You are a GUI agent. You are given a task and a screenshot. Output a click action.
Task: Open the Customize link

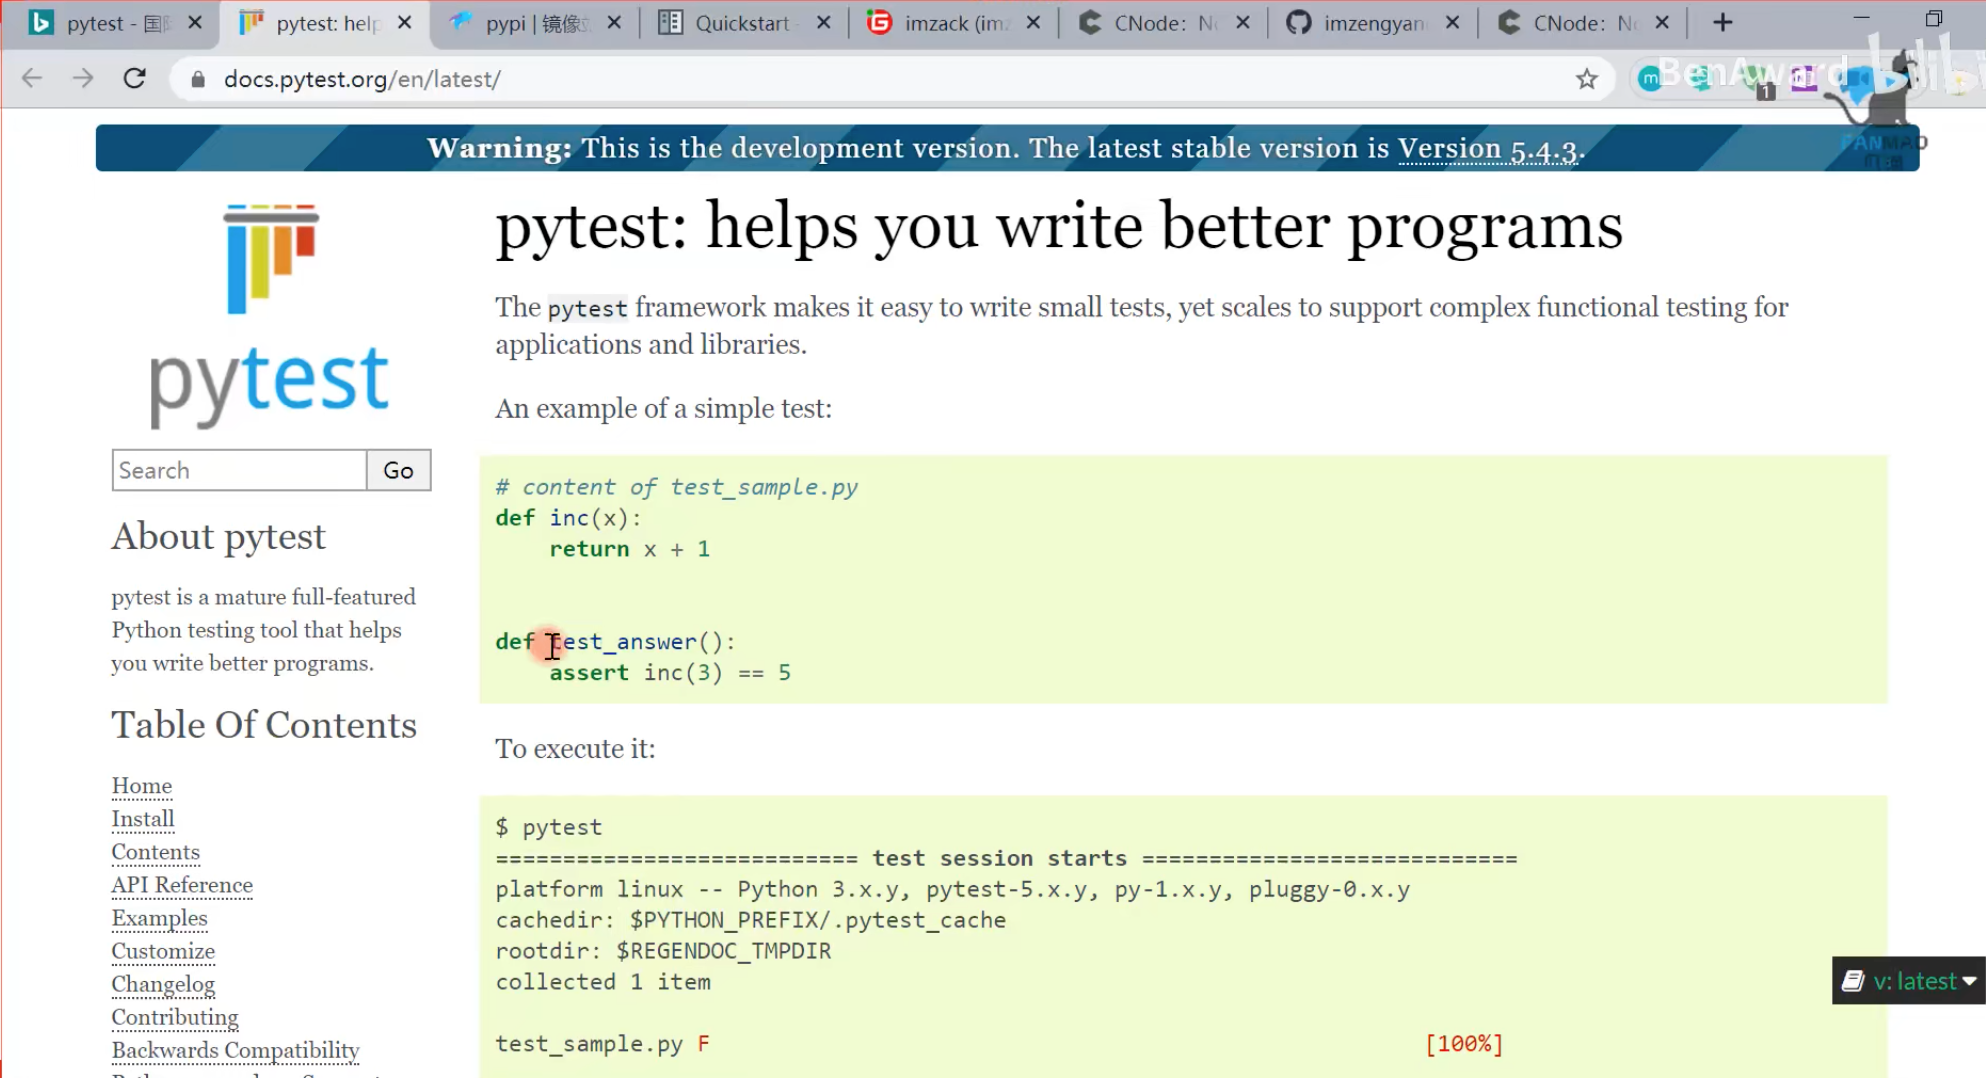tap(163, 951)
